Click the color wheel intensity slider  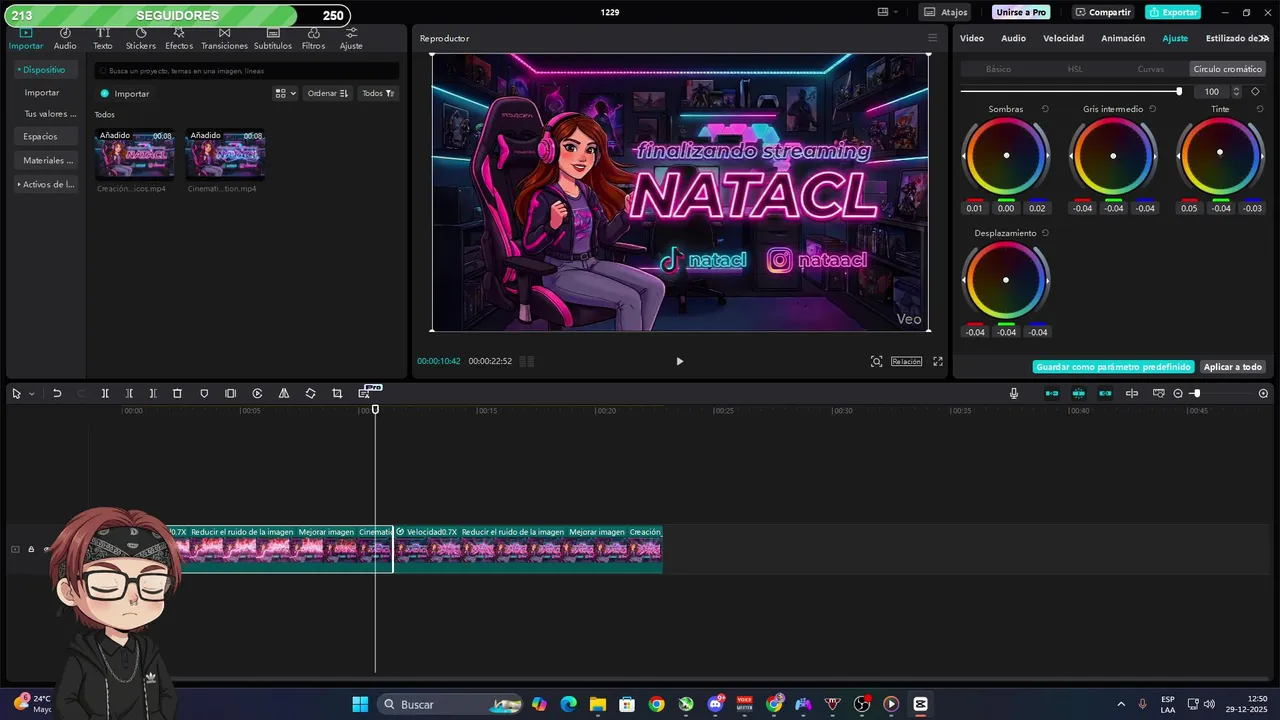pyautogui.click(x=1071, y=91)
